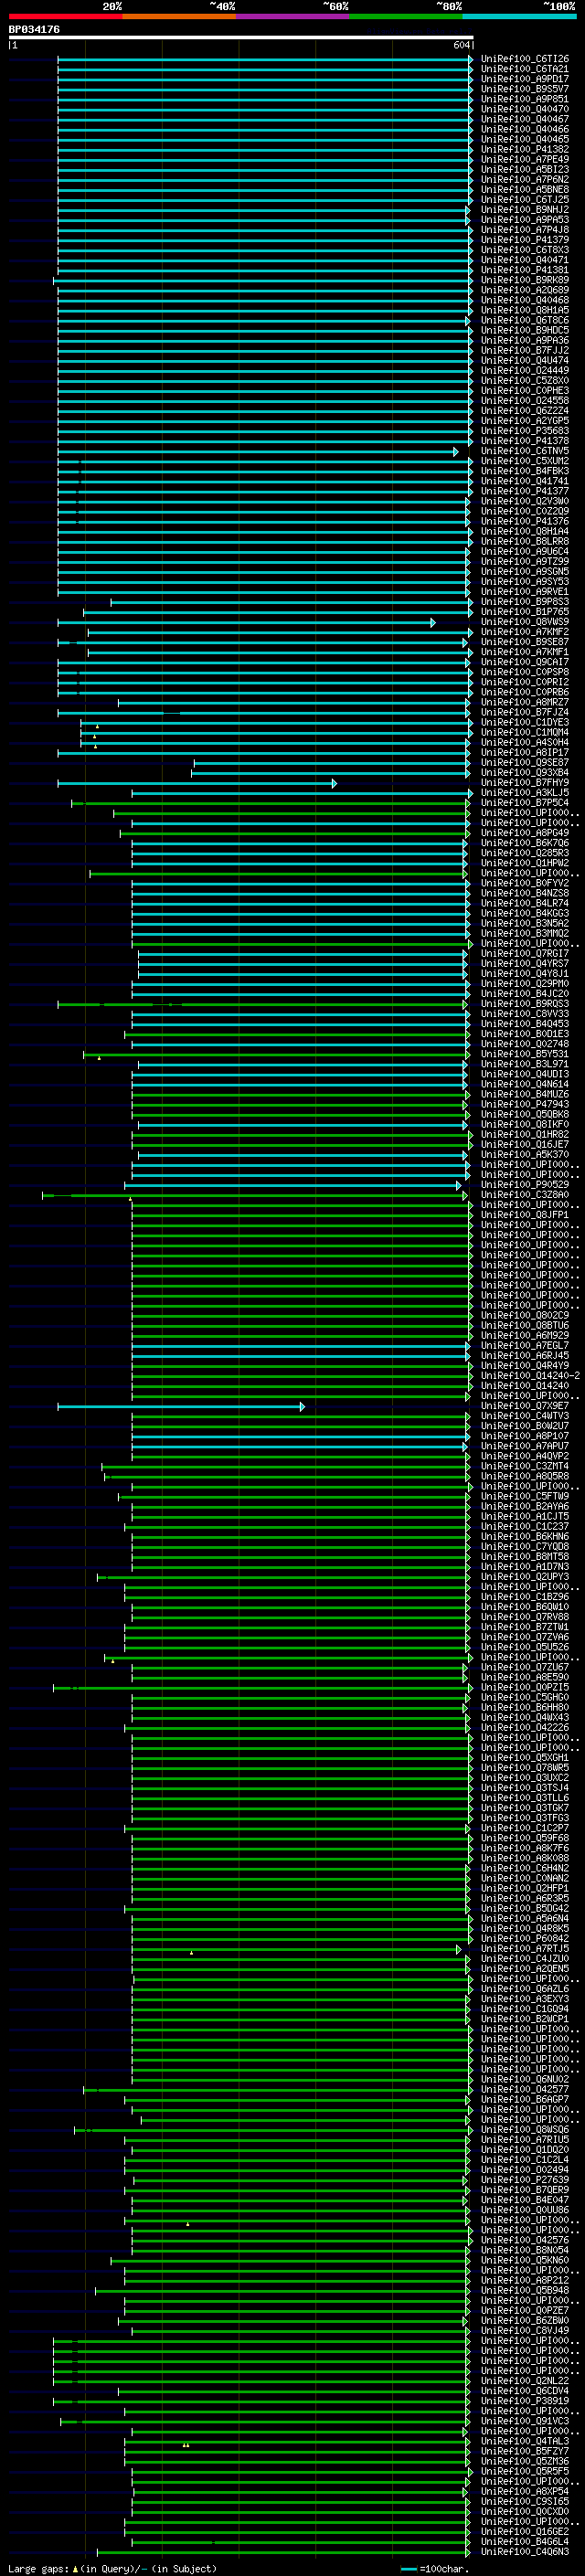The image size is (585, 2576).
Task: Select the label UniRef100_A9RVE1
Action: (525, 592)
